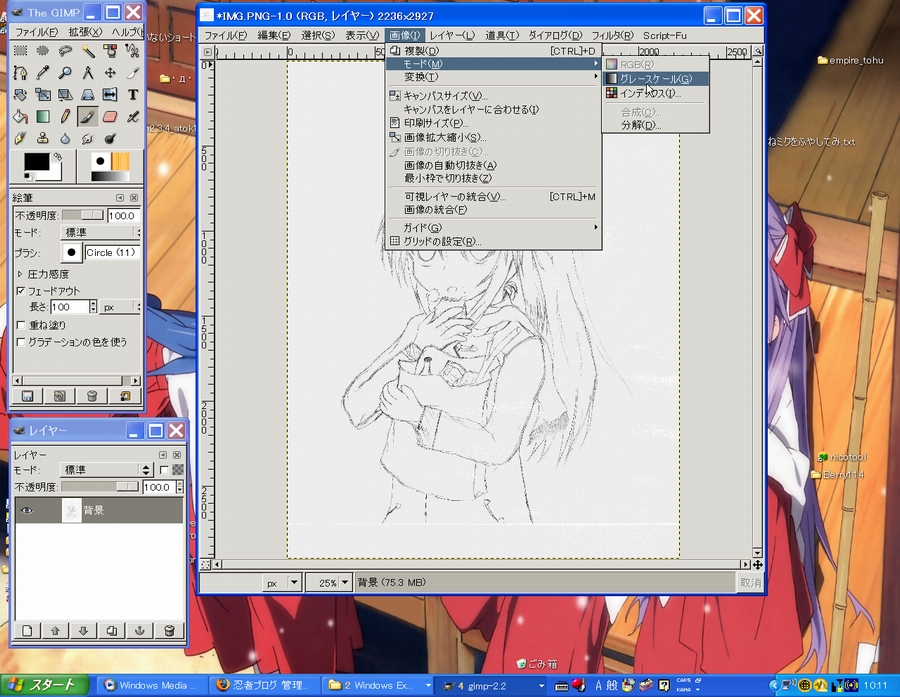900x697 pixels.
Task: Choose the Dodge/Burn tool
Action: (x=110, y=138)
